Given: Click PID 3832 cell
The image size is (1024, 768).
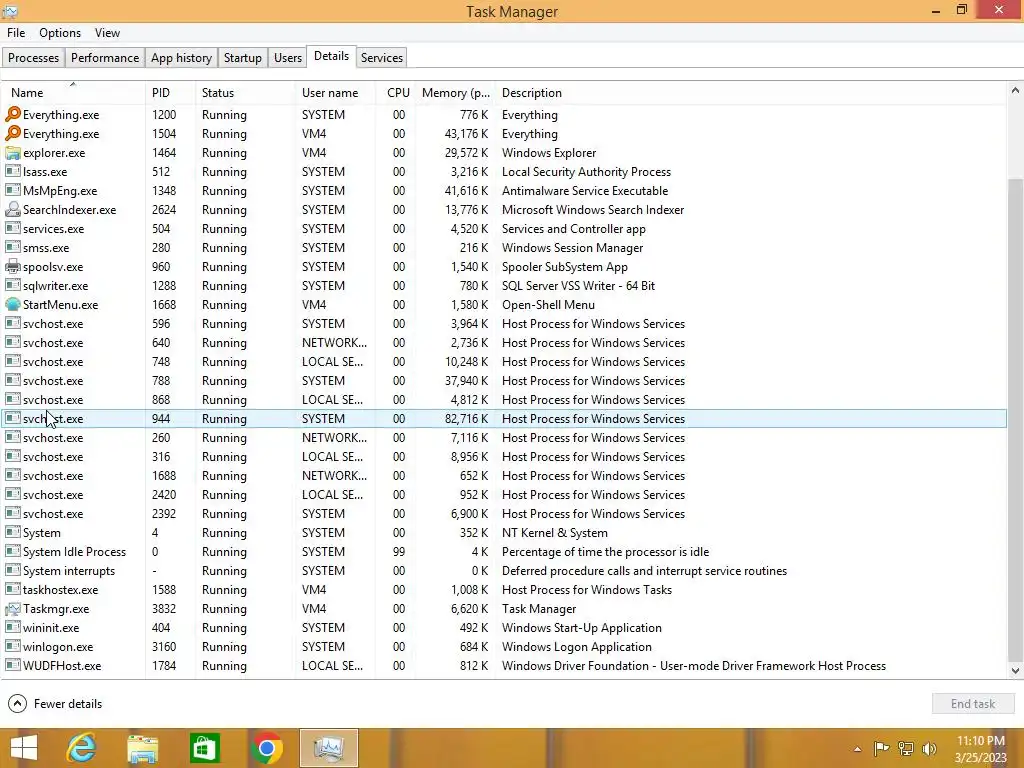Looking at the screenshot, I should tap(164, 609).
